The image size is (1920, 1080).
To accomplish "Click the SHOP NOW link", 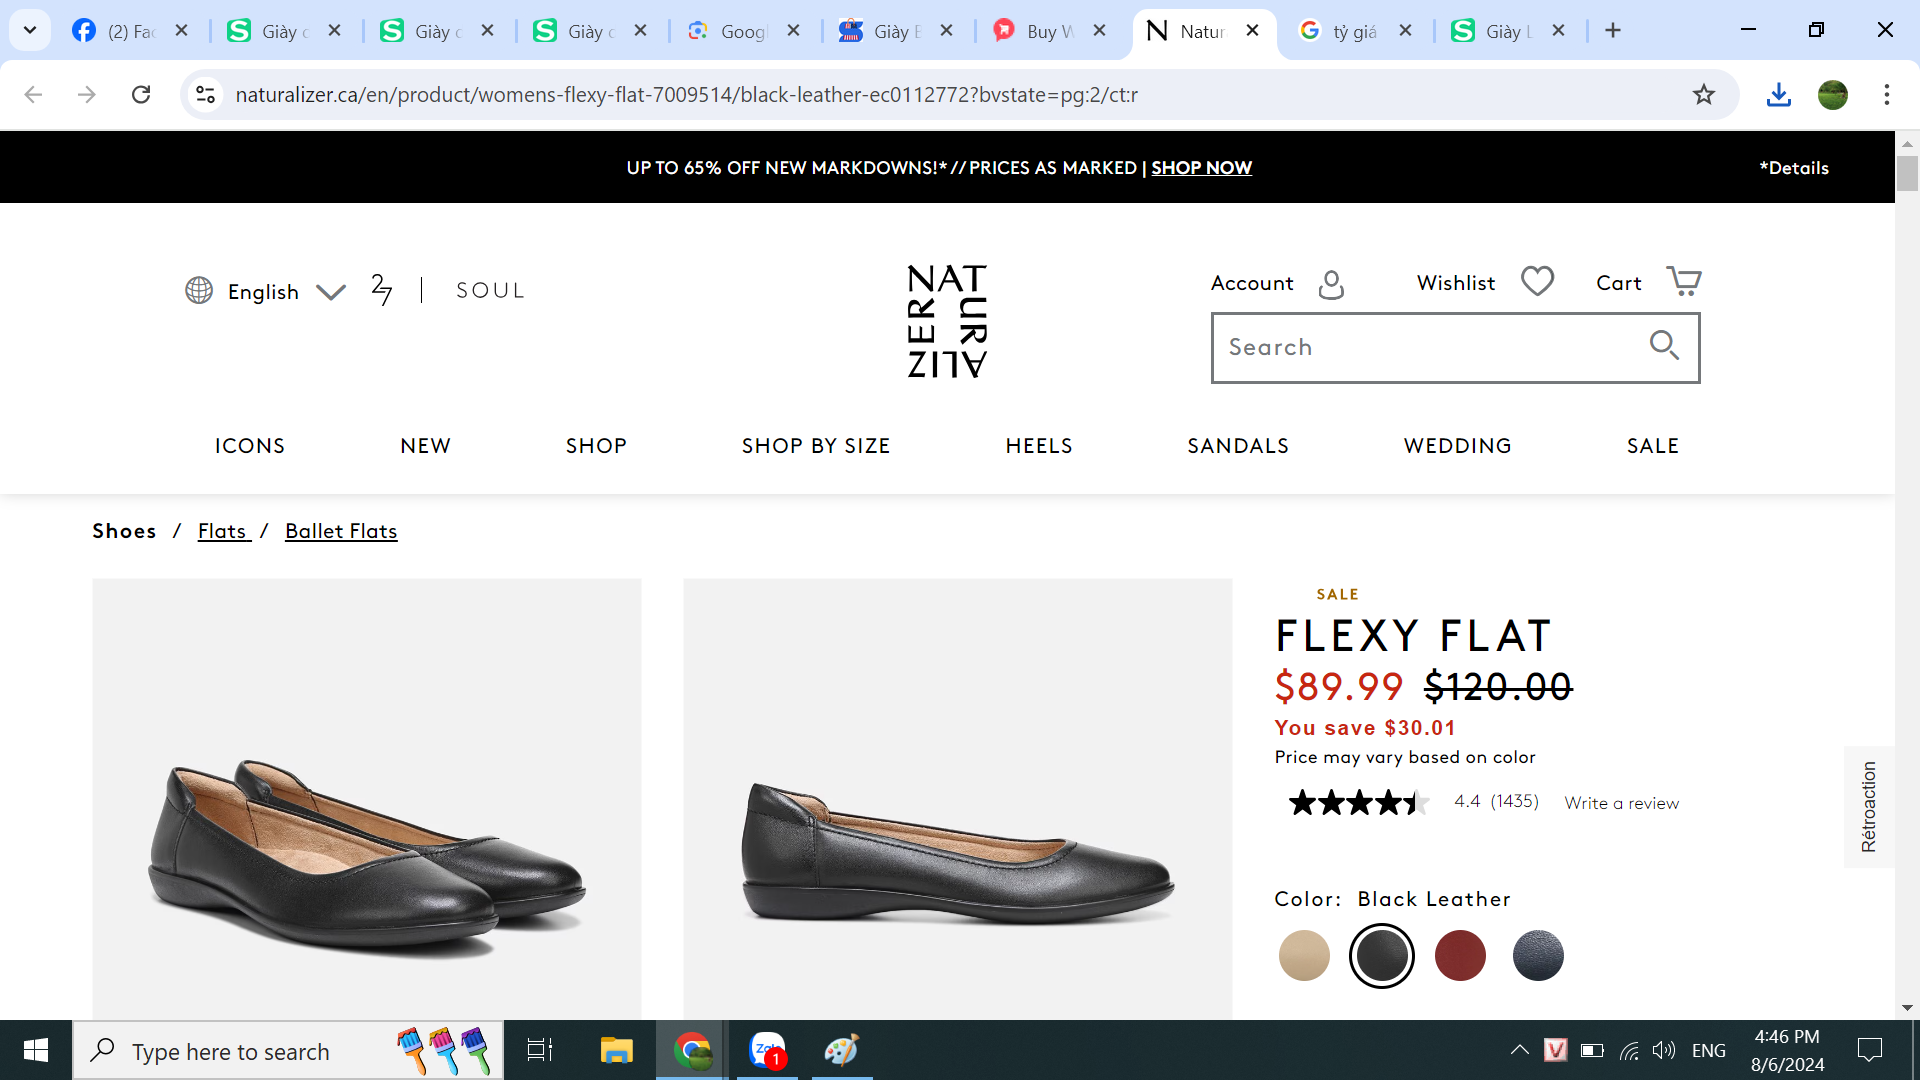I will [x=1201, y=168].
